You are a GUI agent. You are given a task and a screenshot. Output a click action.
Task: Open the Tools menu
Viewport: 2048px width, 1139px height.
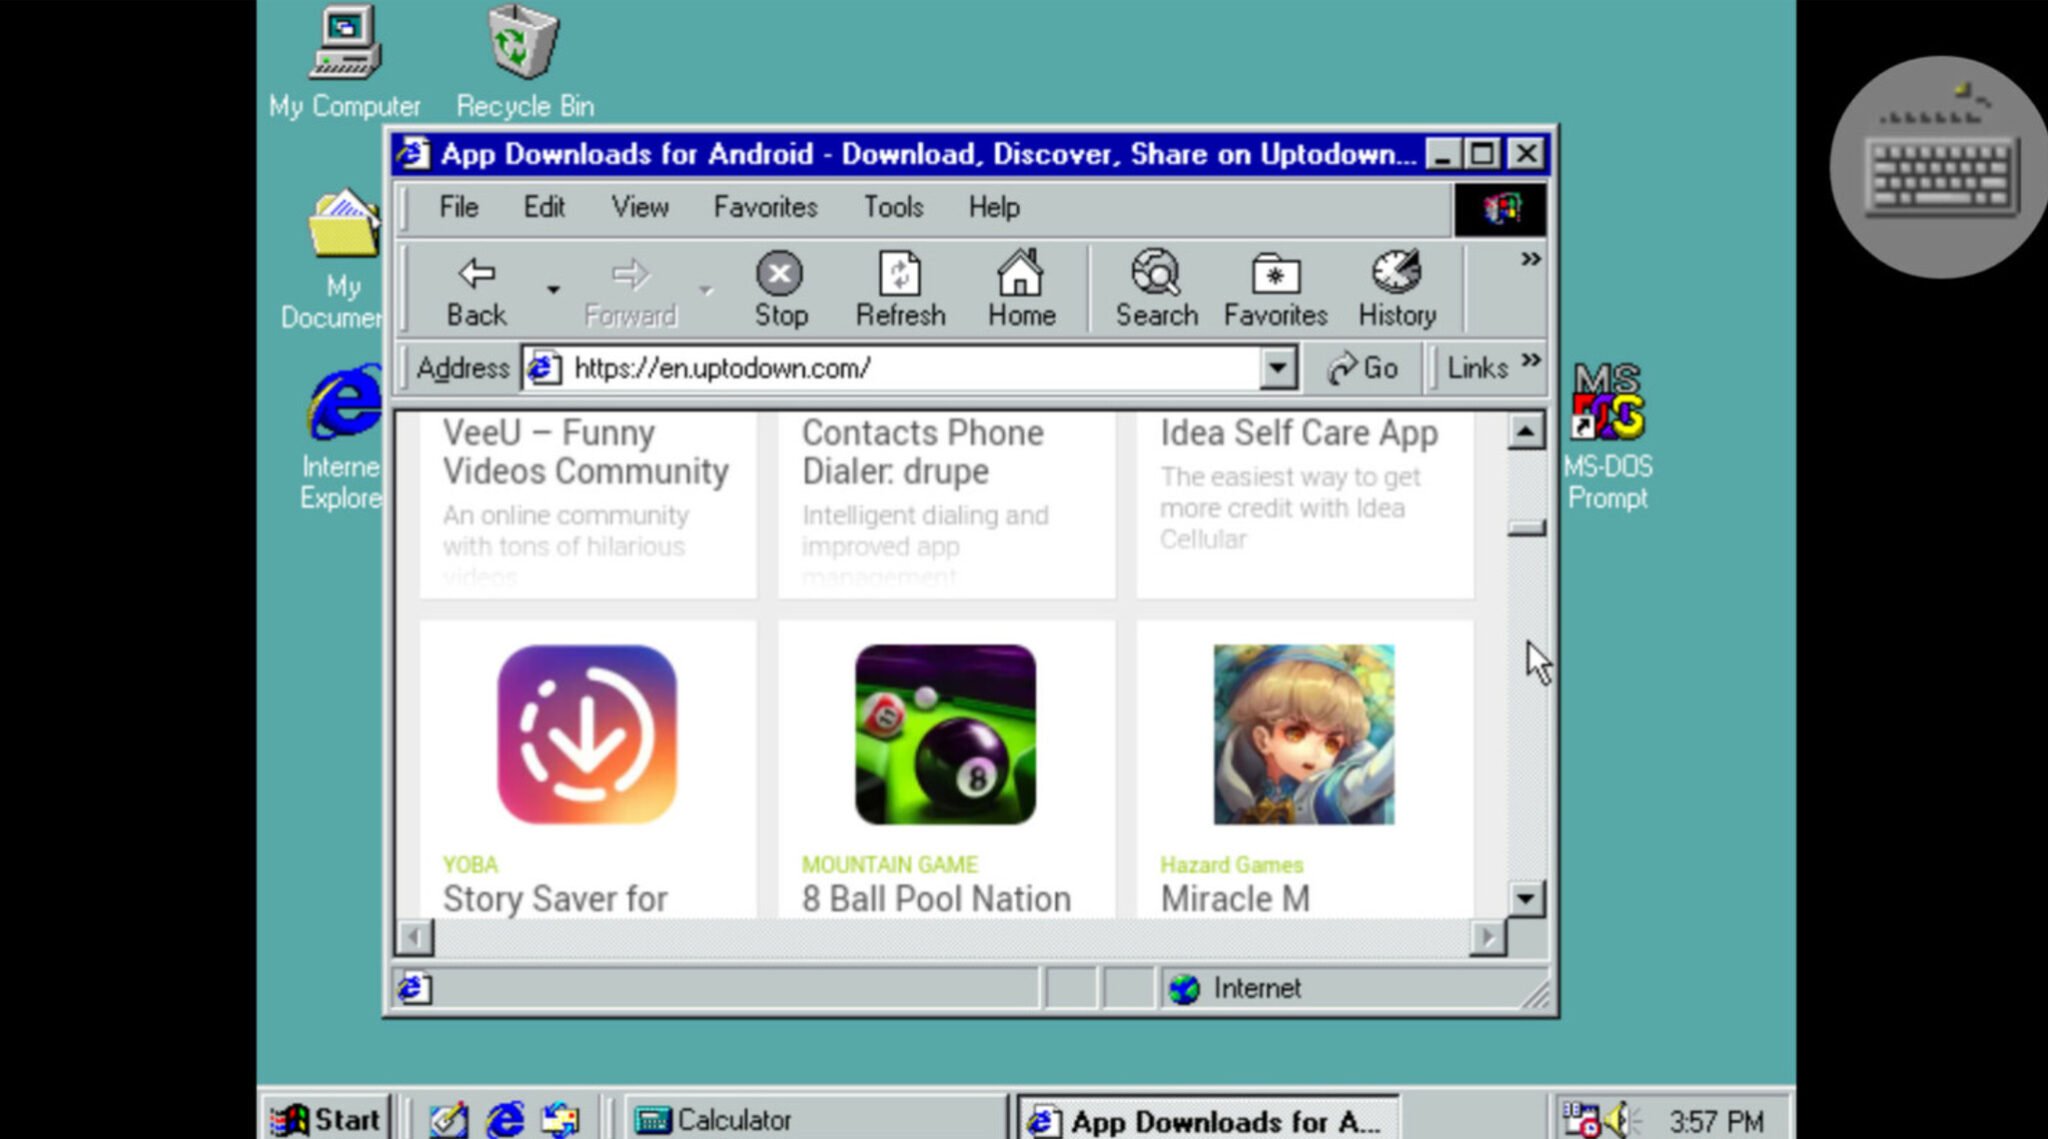(x=892, y=207)
